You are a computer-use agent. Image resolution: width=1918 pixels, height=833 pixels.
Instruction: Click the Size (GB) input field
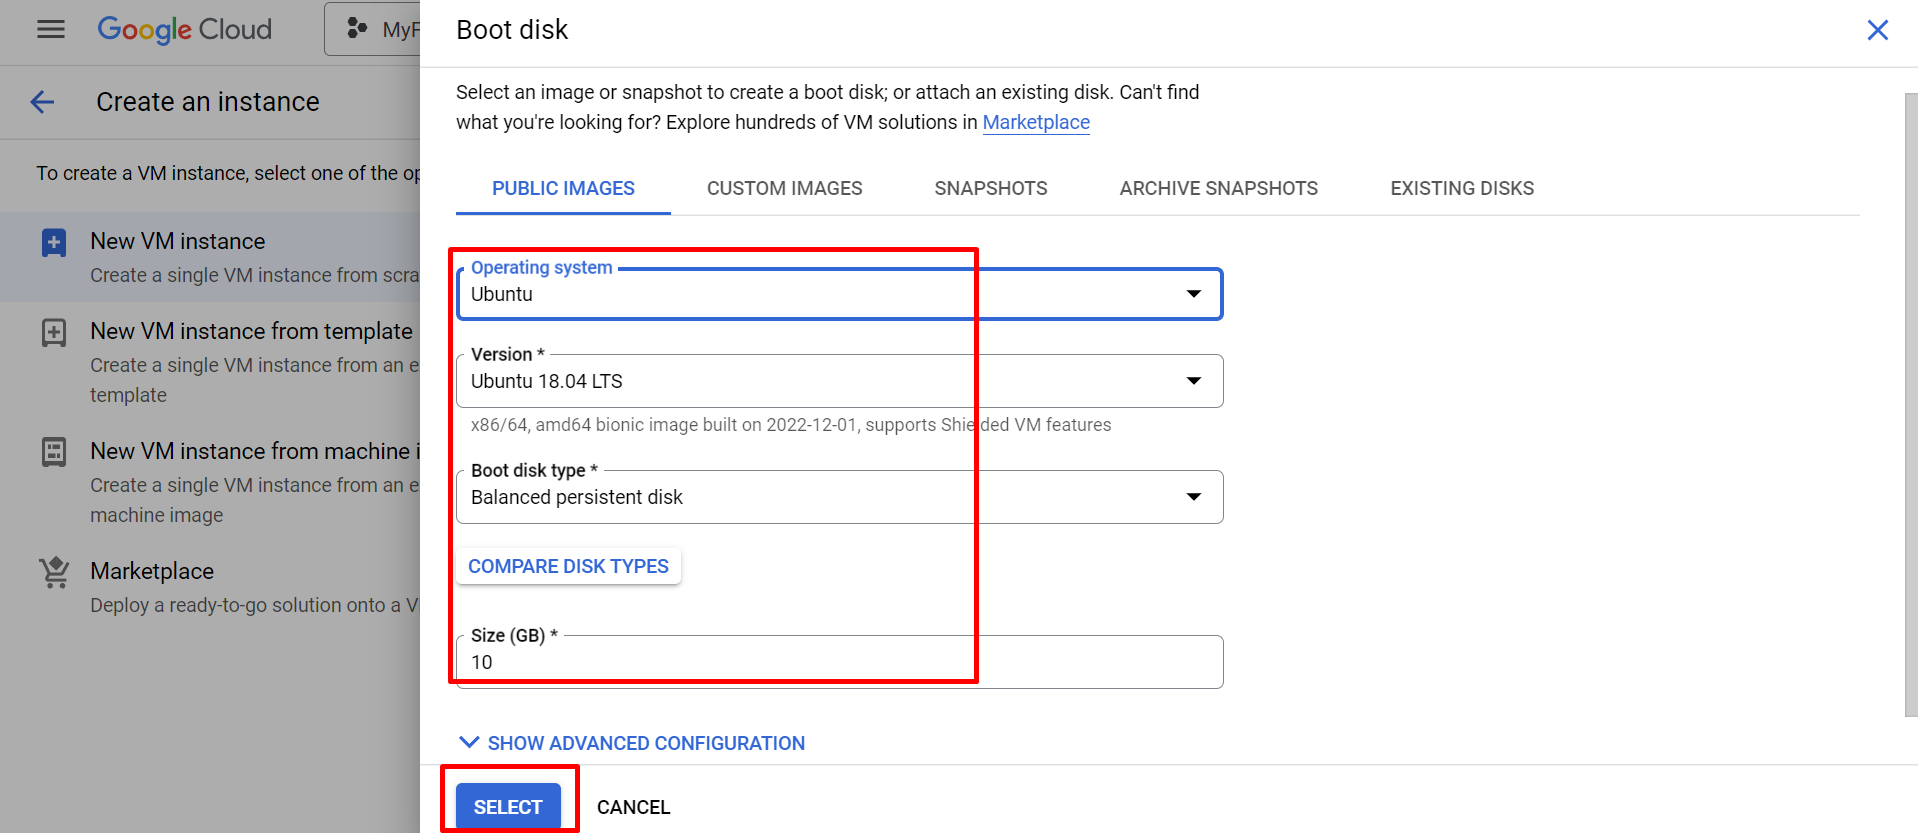coord(839,662)
